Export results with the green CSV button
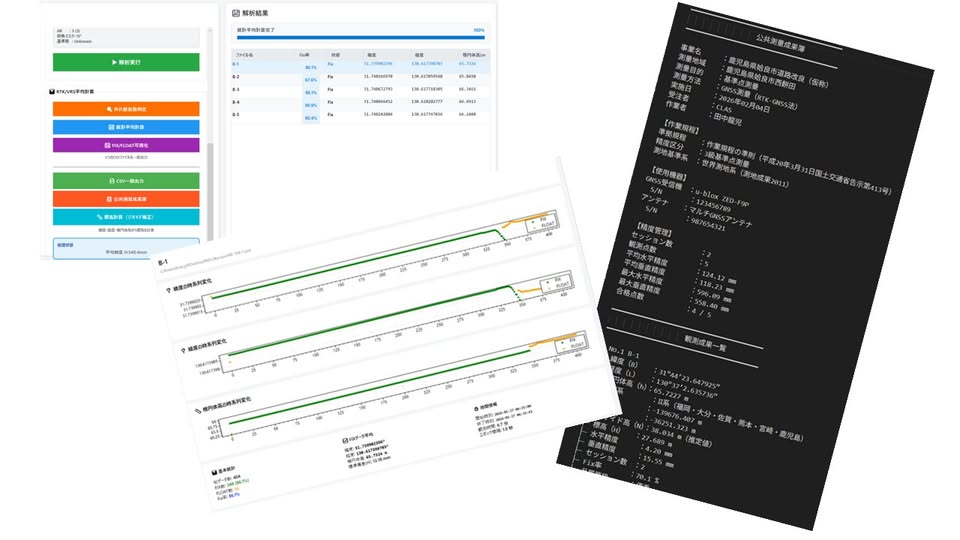 126,180
